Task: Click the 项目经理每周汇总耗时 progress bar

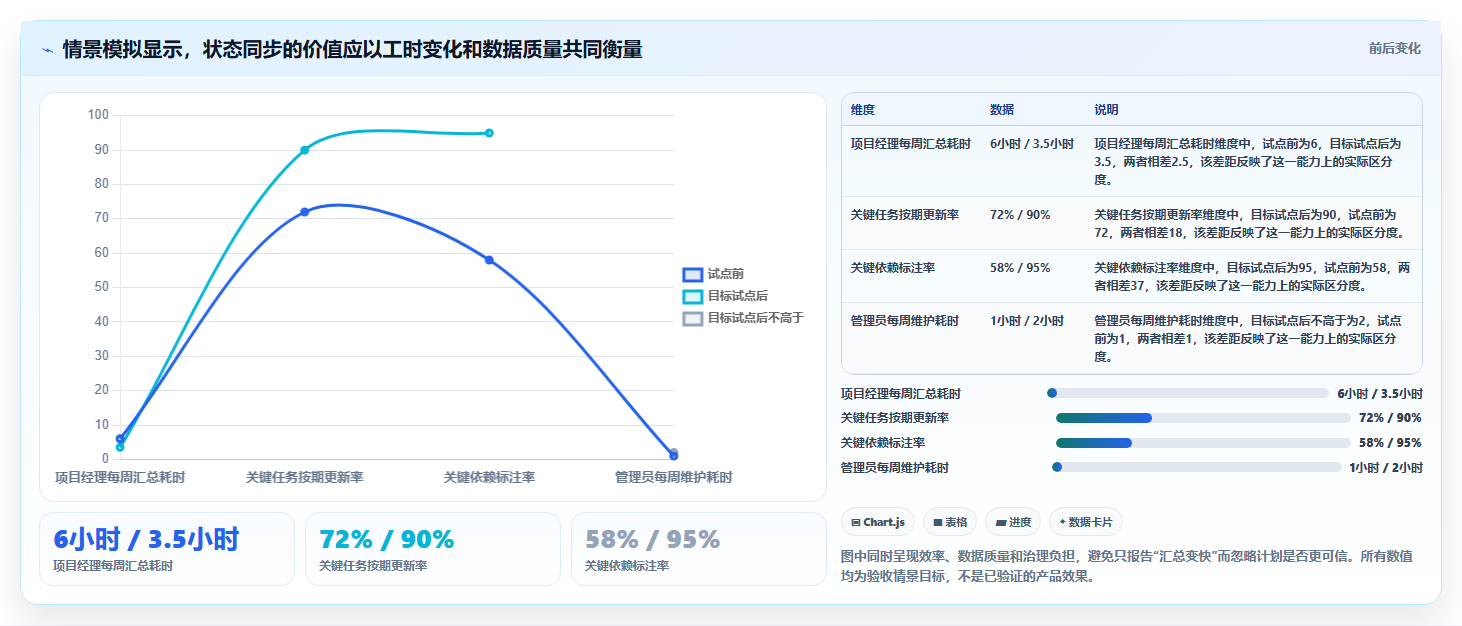Action: coord(1187,394)
